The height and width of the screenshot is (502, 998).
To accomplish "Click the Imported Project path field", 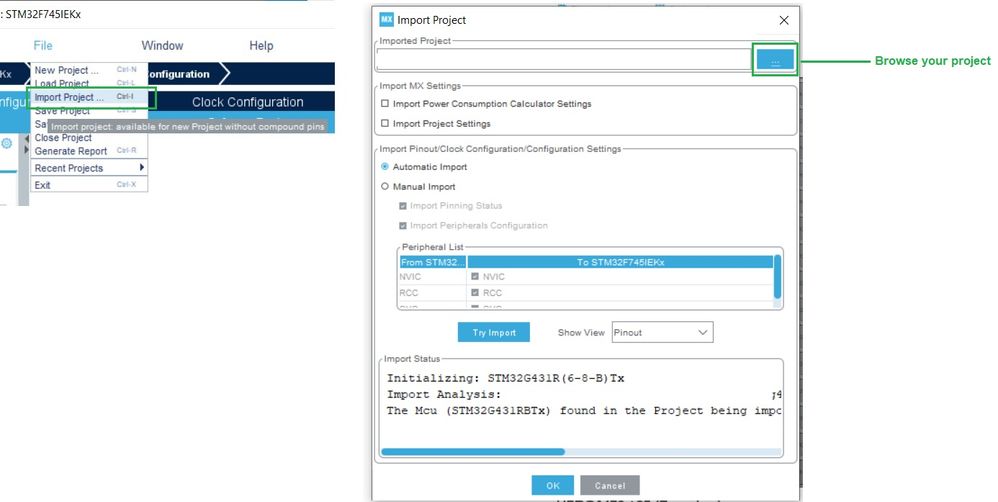I will pyautogui.click(x=564, y=60).
